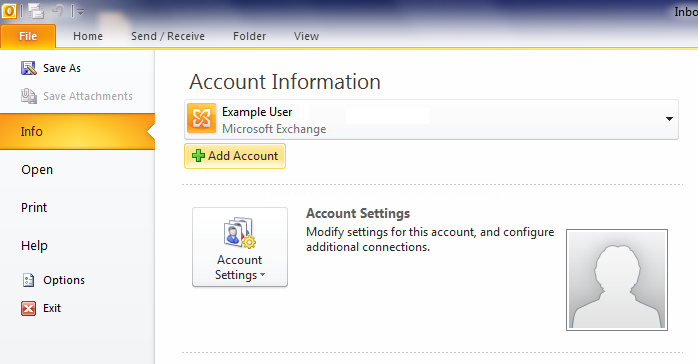This screenshot has height=364, width=698.
Task: Select the Folder ribbon tab
Action: 249,36
